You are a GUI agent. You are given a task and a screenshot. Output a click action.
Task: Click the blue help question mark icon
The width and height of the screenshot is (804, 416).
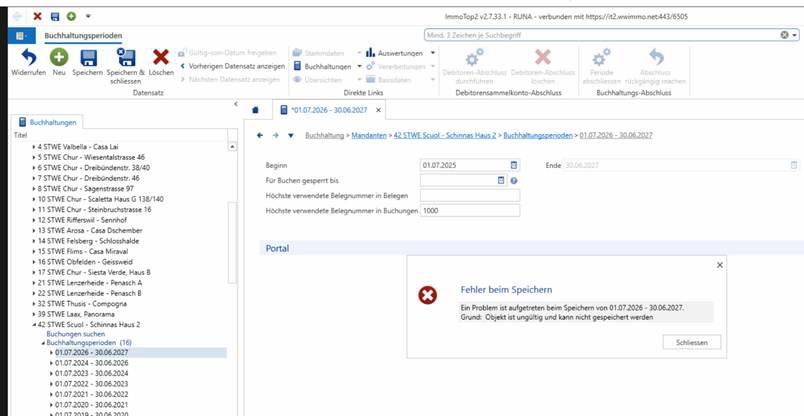514,181
